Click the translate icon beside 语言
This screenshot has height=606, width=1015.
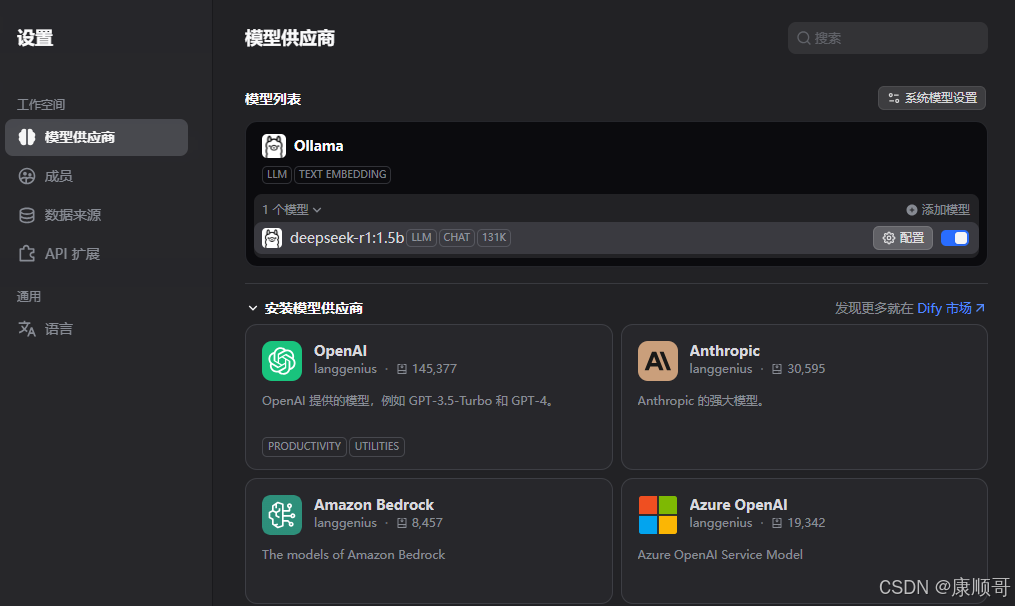coord(27,329)
